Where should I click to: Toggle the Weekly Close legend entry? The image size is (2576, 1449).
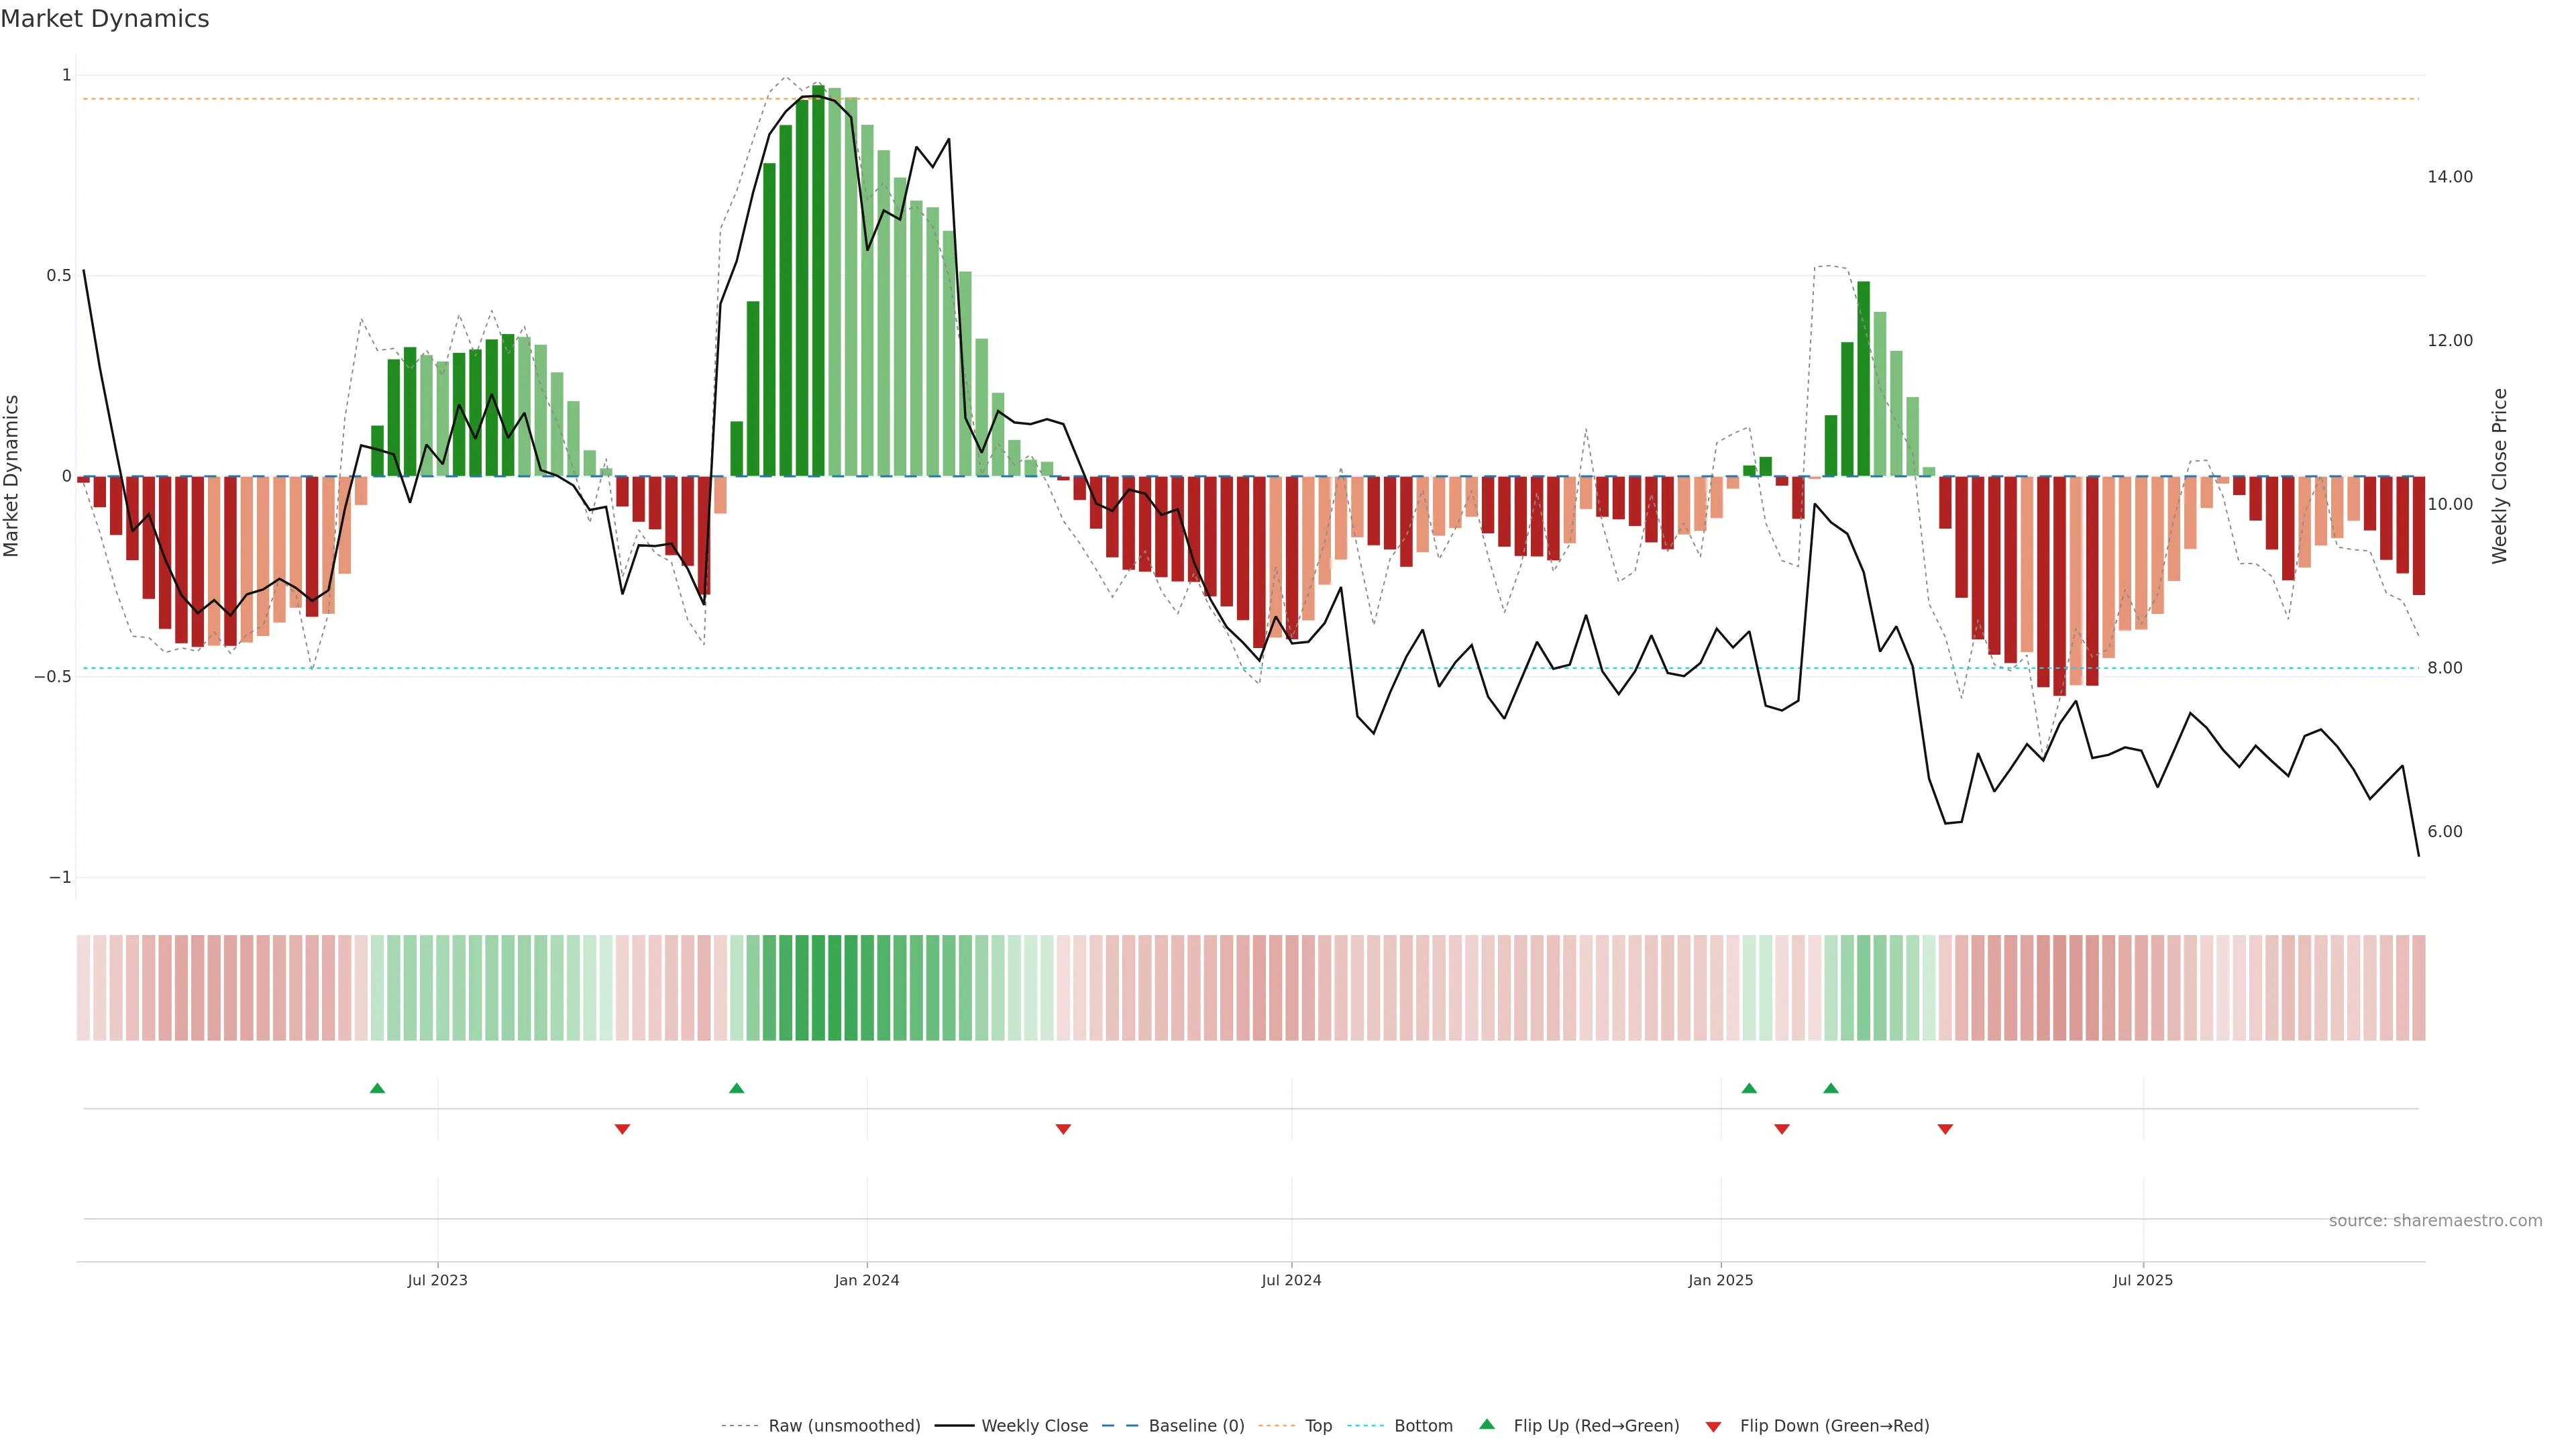(1034, 1426)
